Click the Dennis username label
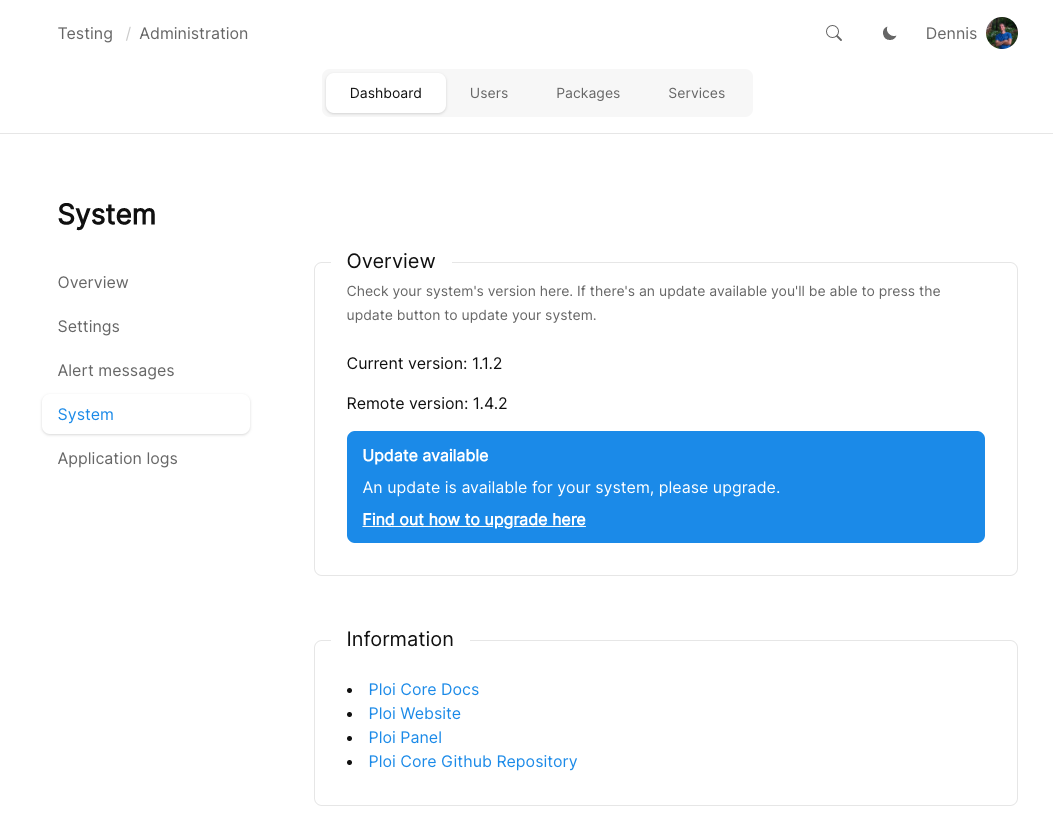 point(950,33)
